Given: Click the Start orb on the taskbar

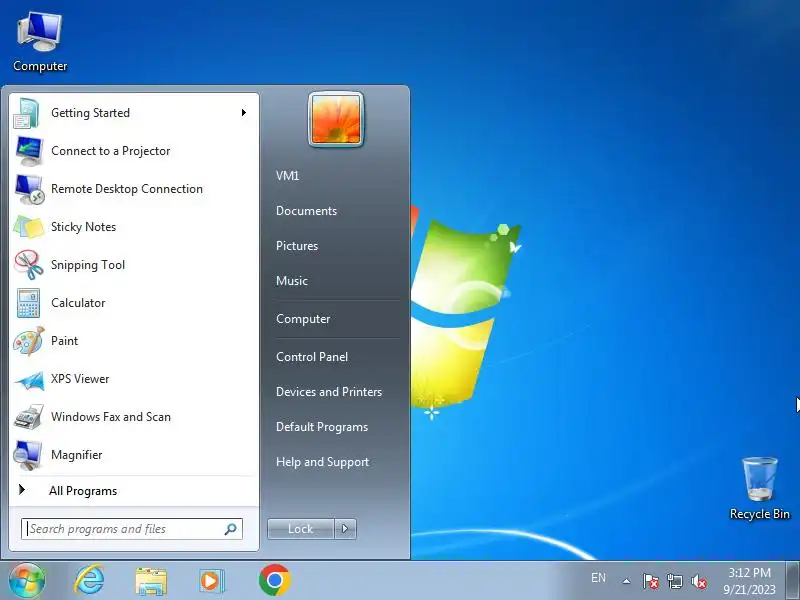Looking at the screenshot, I should coord(27,581).
